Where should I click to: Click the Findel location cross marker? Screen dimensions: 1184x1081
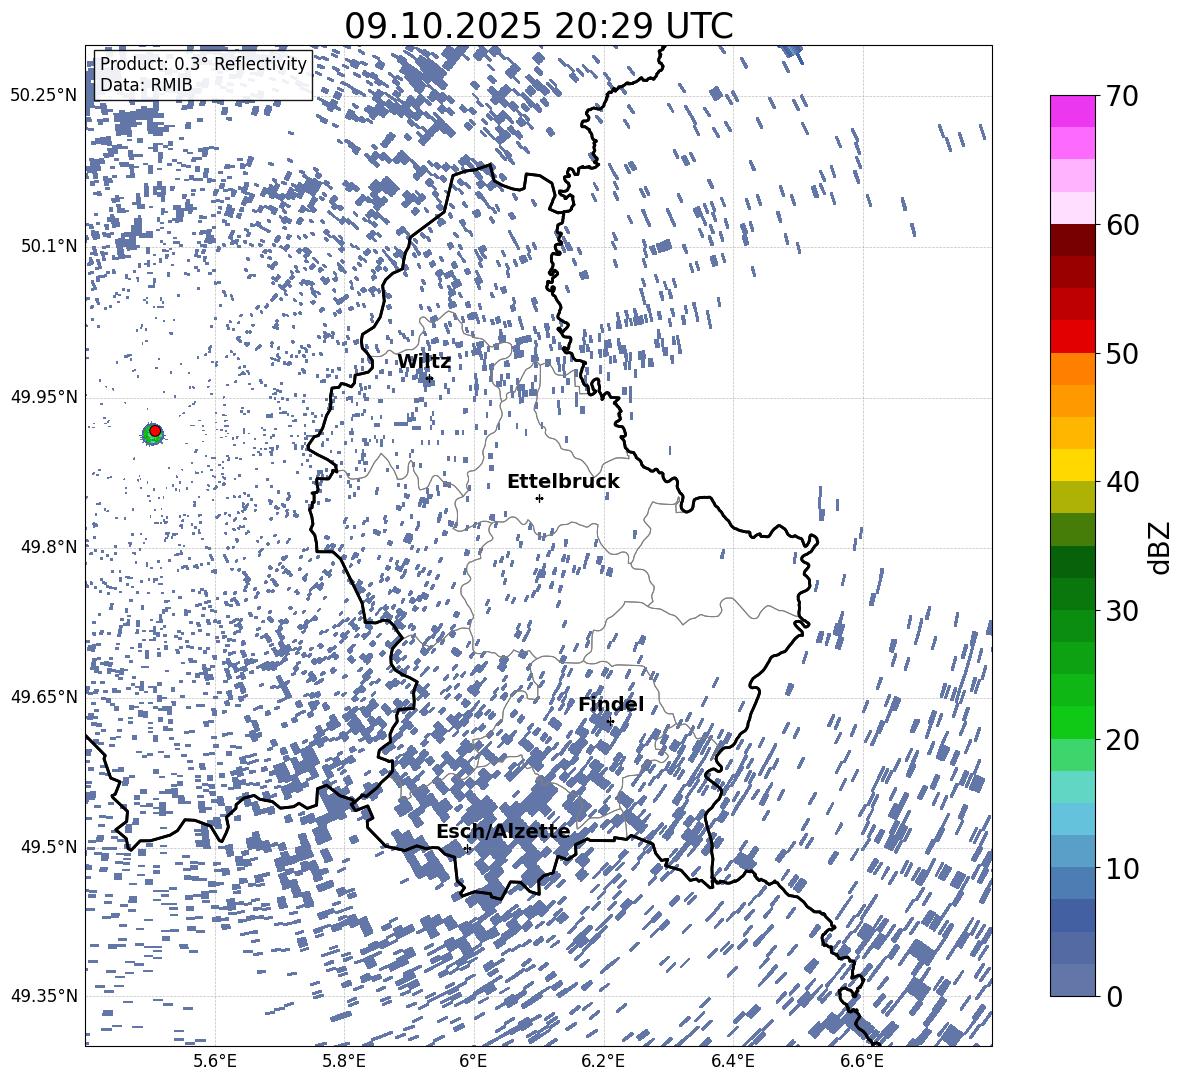coord(610,722)
